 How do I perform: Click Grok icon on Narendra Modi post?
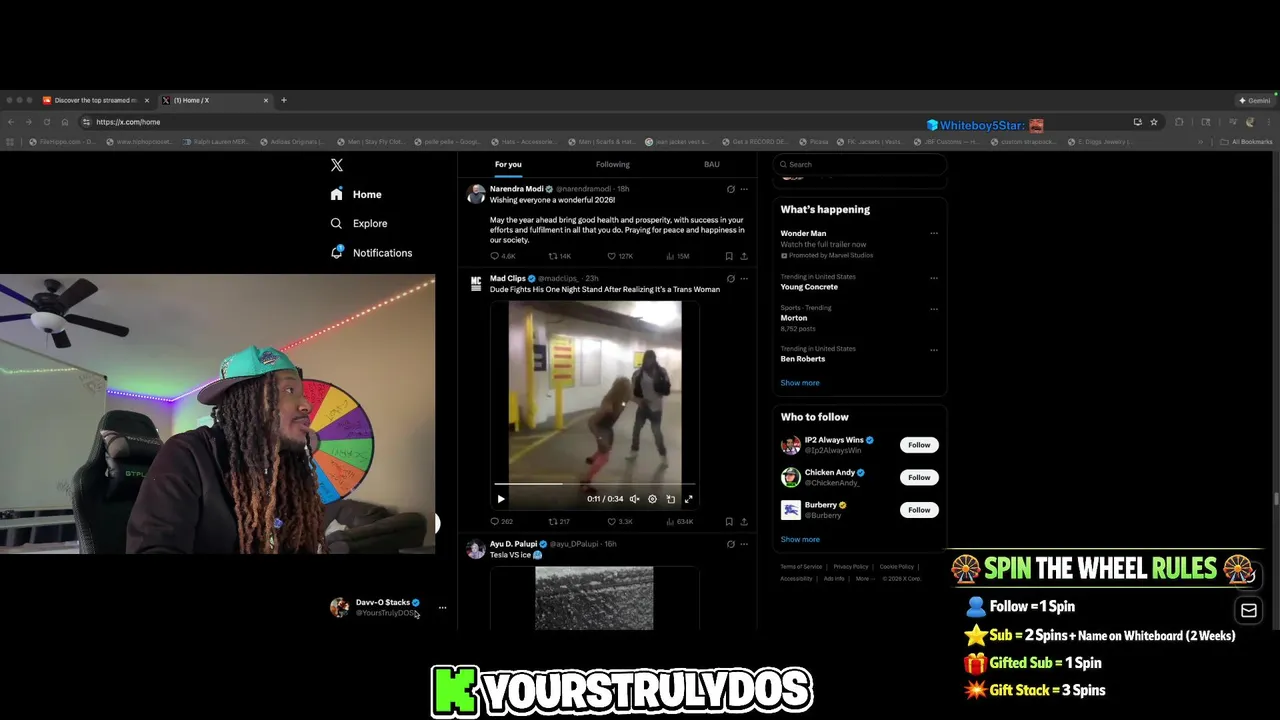(730, 189)
